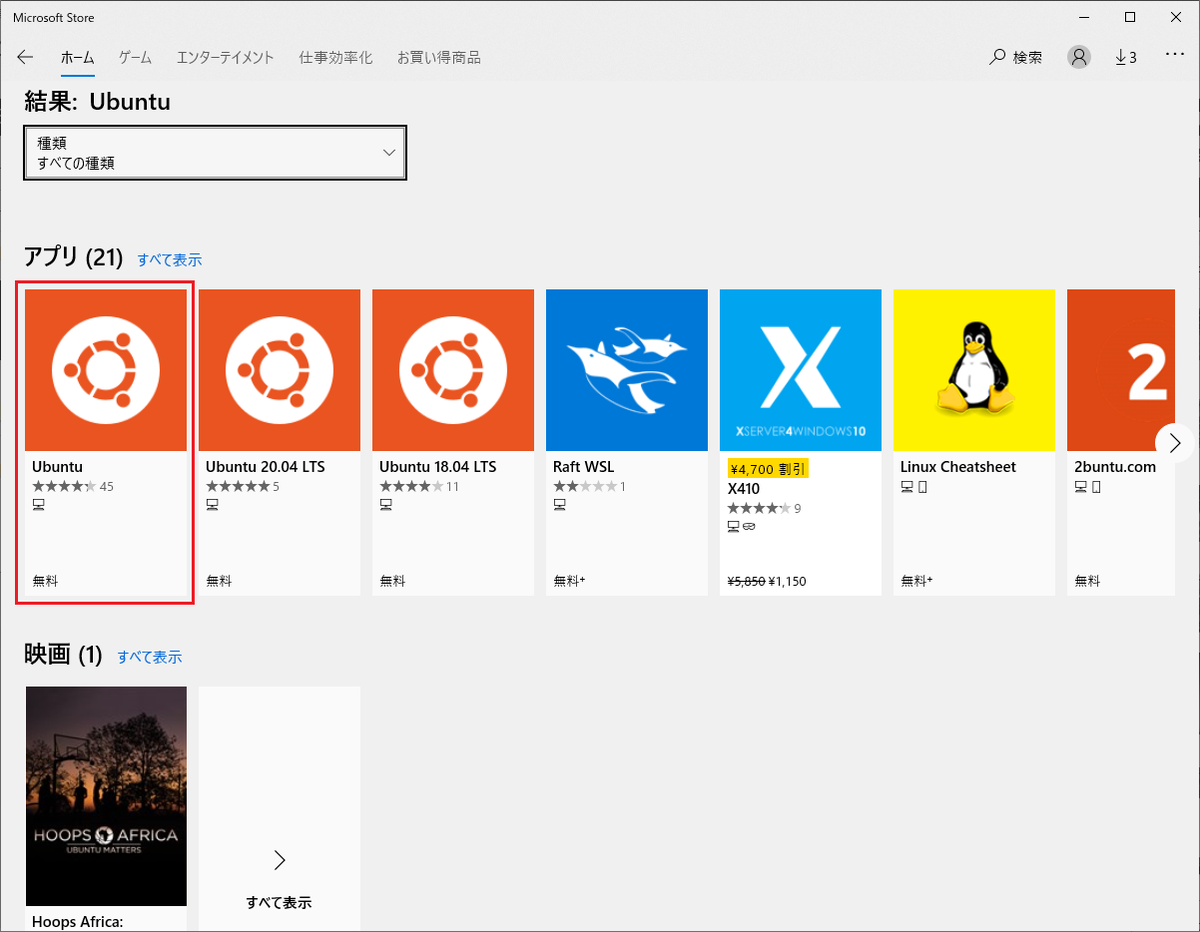Switch to the 仕事効率化 tab
This screenshot has height=932, width=1200.
click(336, 58)
